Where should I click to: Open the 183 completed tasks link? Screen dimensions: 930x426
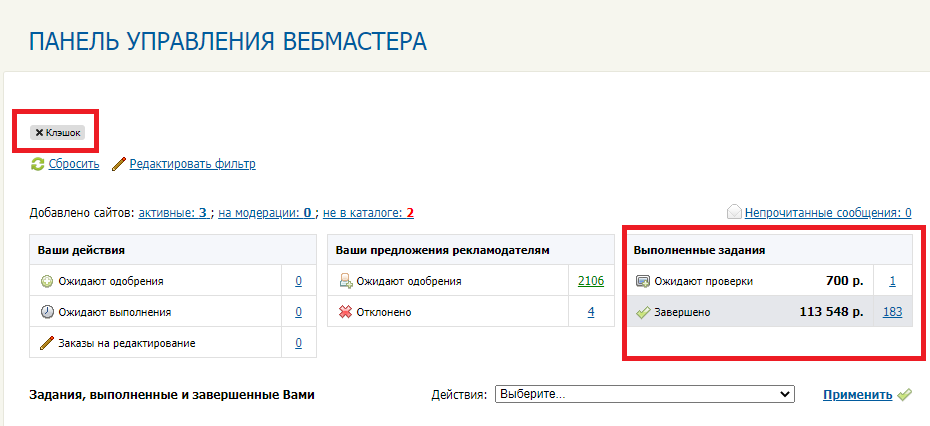click(x=893, y=312)
